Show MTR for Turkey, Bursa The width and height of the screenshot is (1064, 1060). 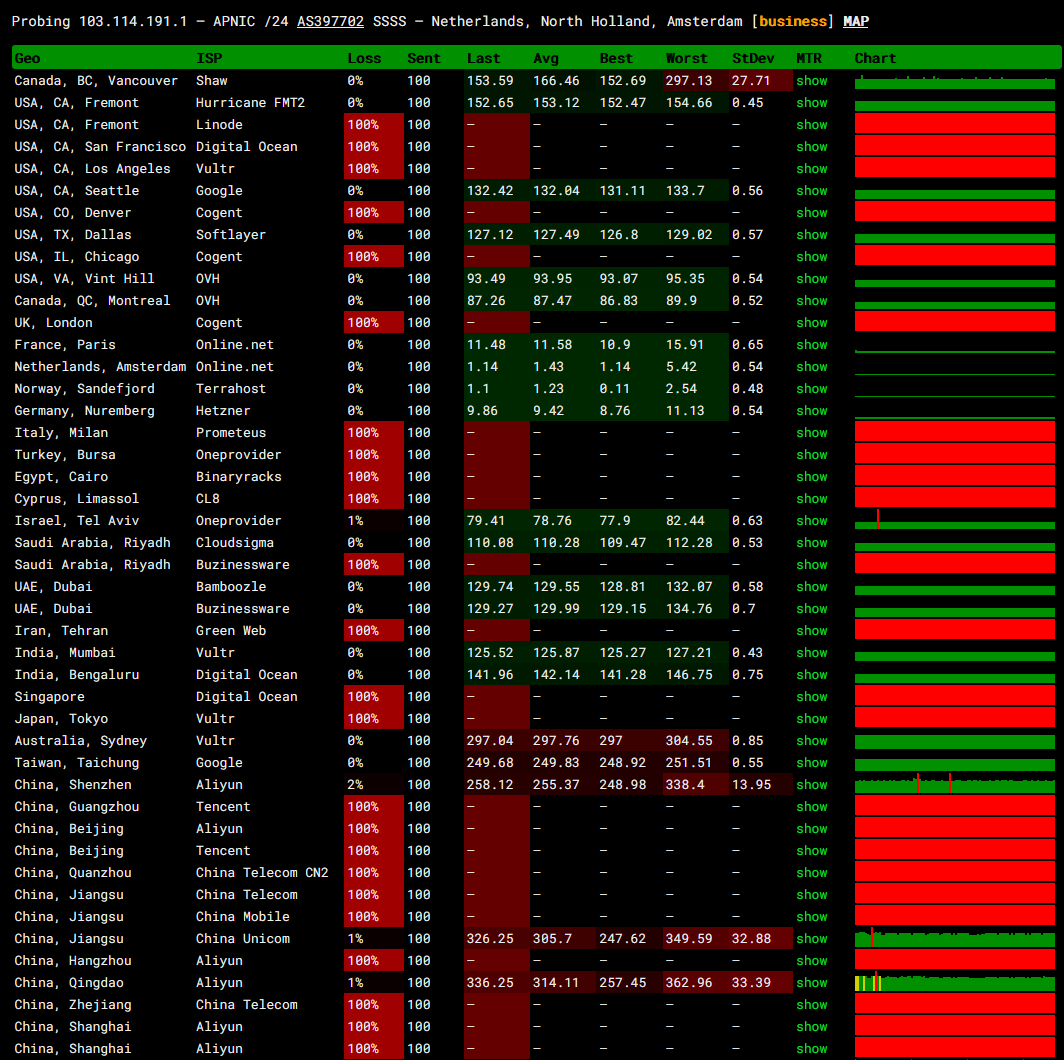click(x=812, y=455)
